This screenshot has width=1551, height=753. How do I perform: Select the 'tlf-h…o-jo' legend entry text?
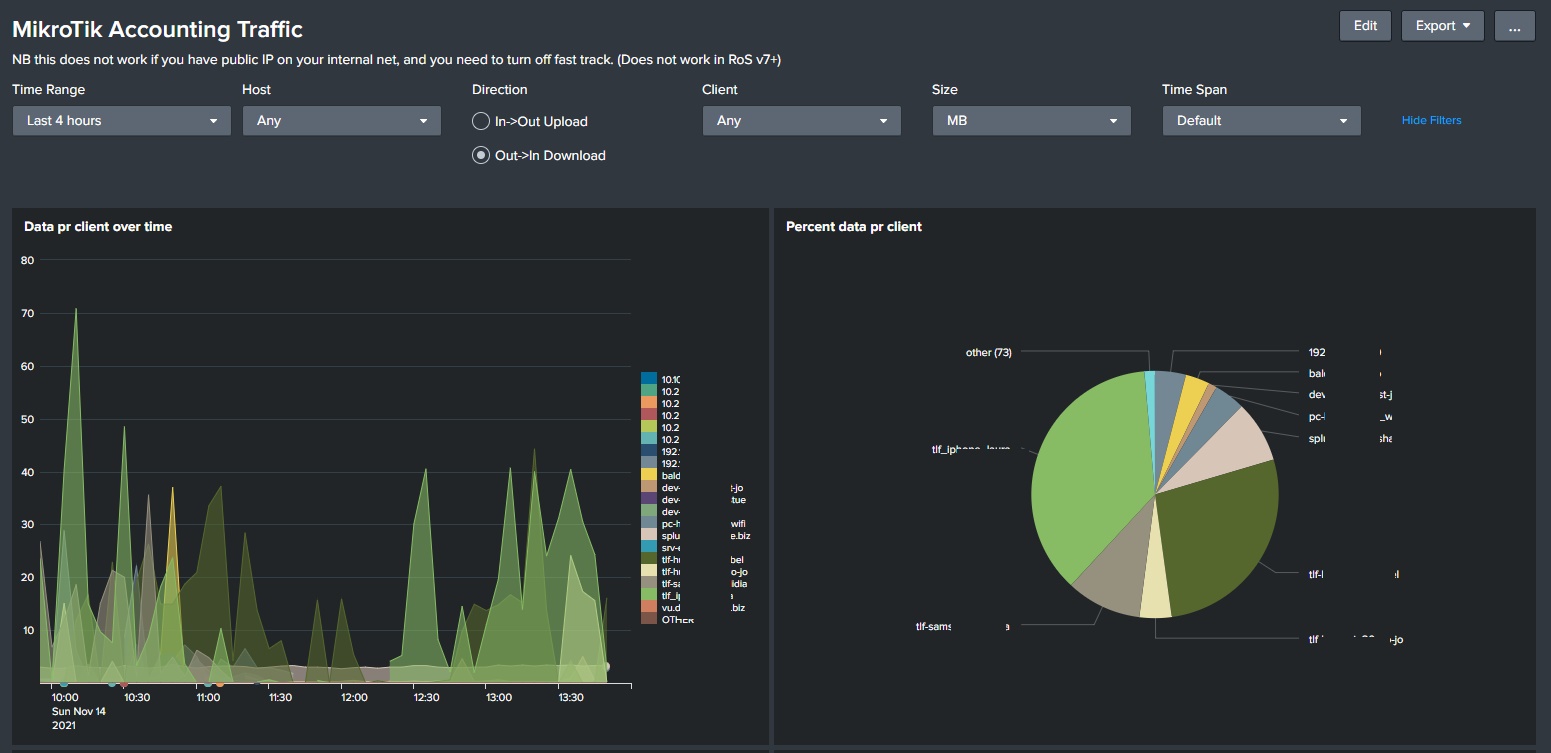pos(704,571)
